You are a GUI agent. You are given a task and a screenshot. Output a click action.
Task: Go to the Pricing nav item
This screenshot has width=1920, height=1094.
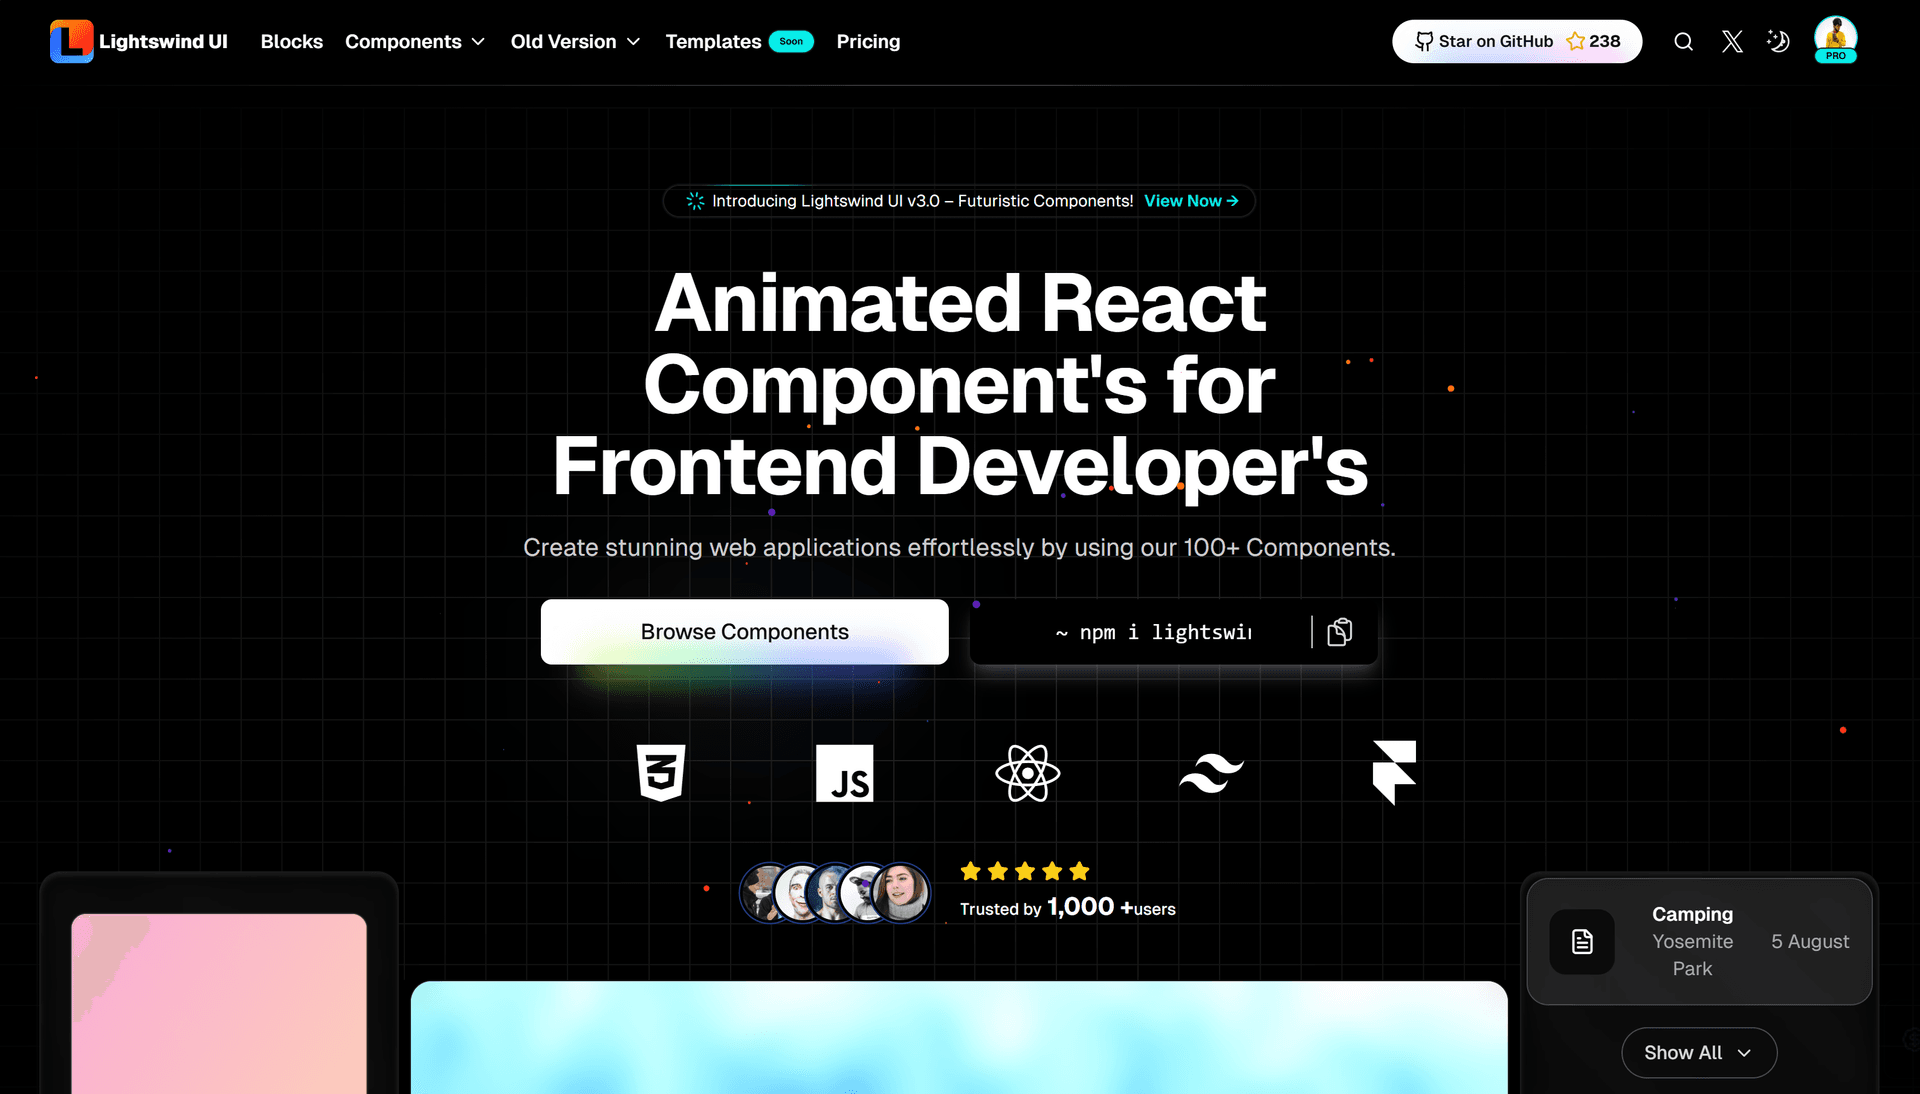point(868,42)
